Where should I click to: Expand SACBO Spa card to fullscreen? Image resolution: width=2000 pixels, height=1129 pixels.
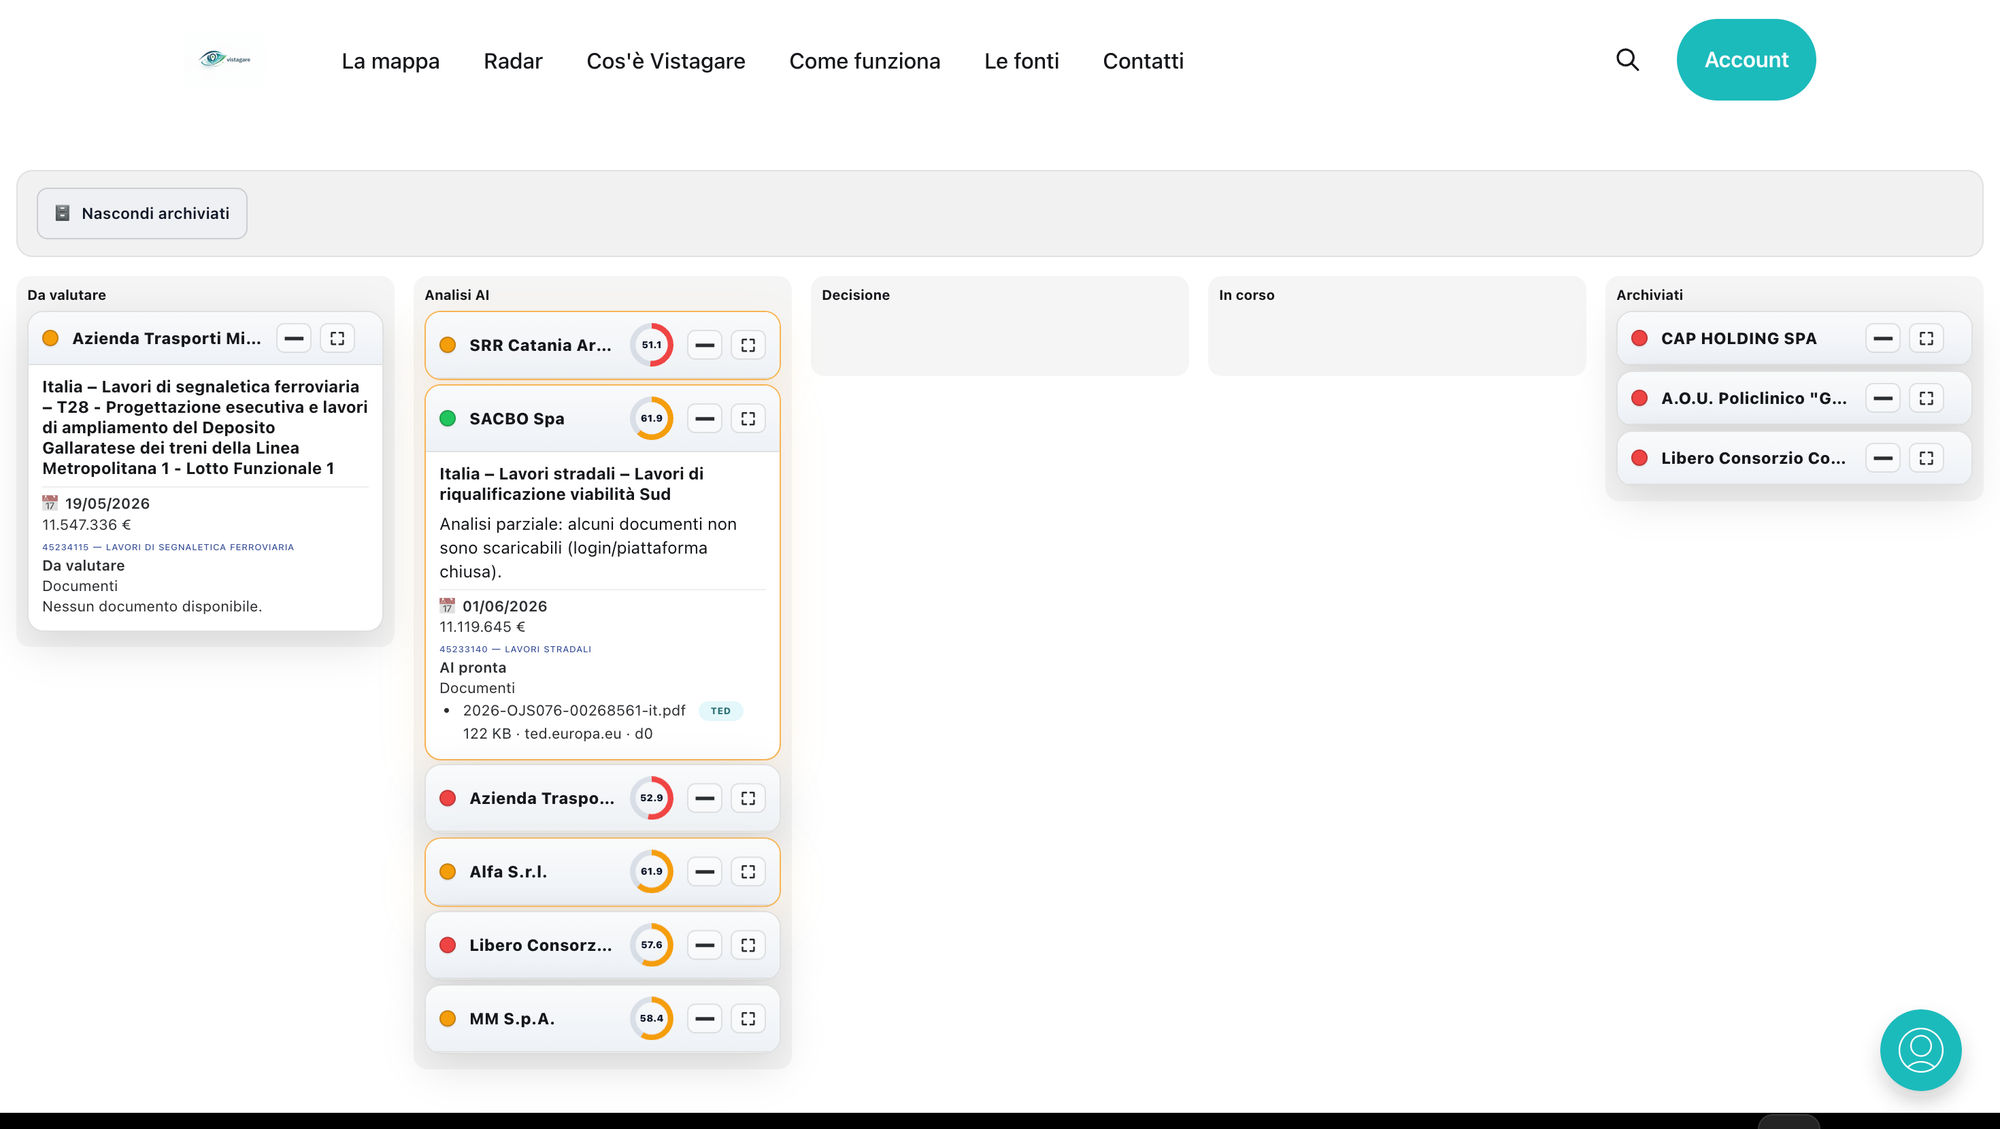[748, 419]
